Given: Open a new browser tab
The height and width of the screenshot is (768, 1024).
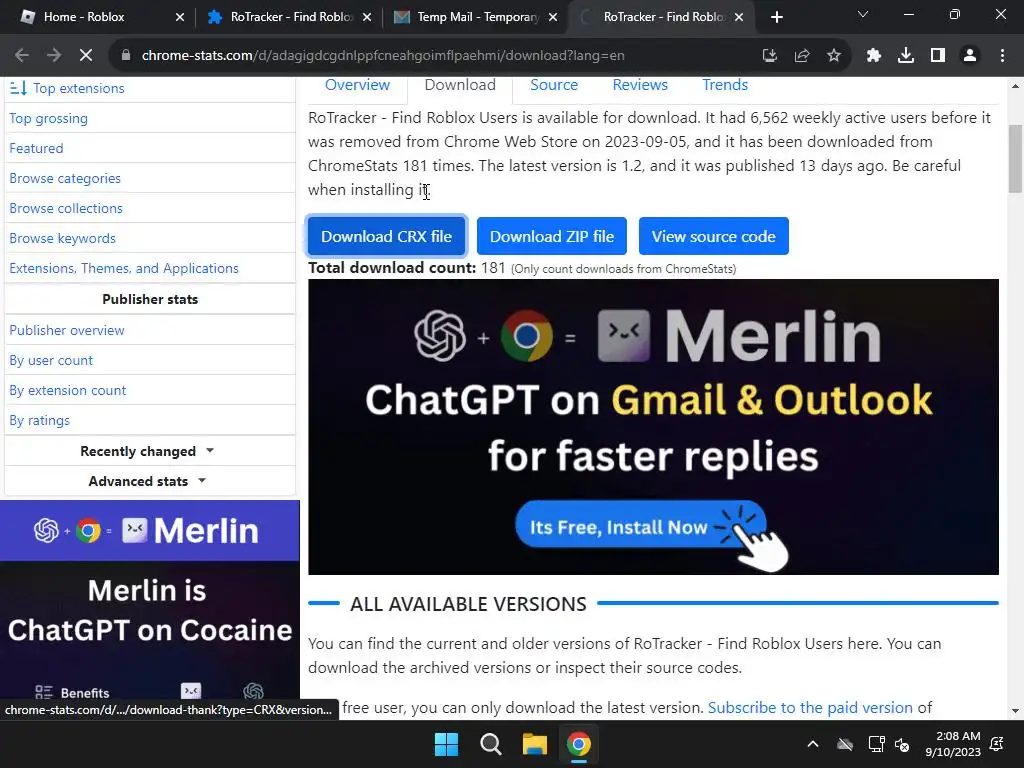Looking at the screenshot, I should coord(776,17).
